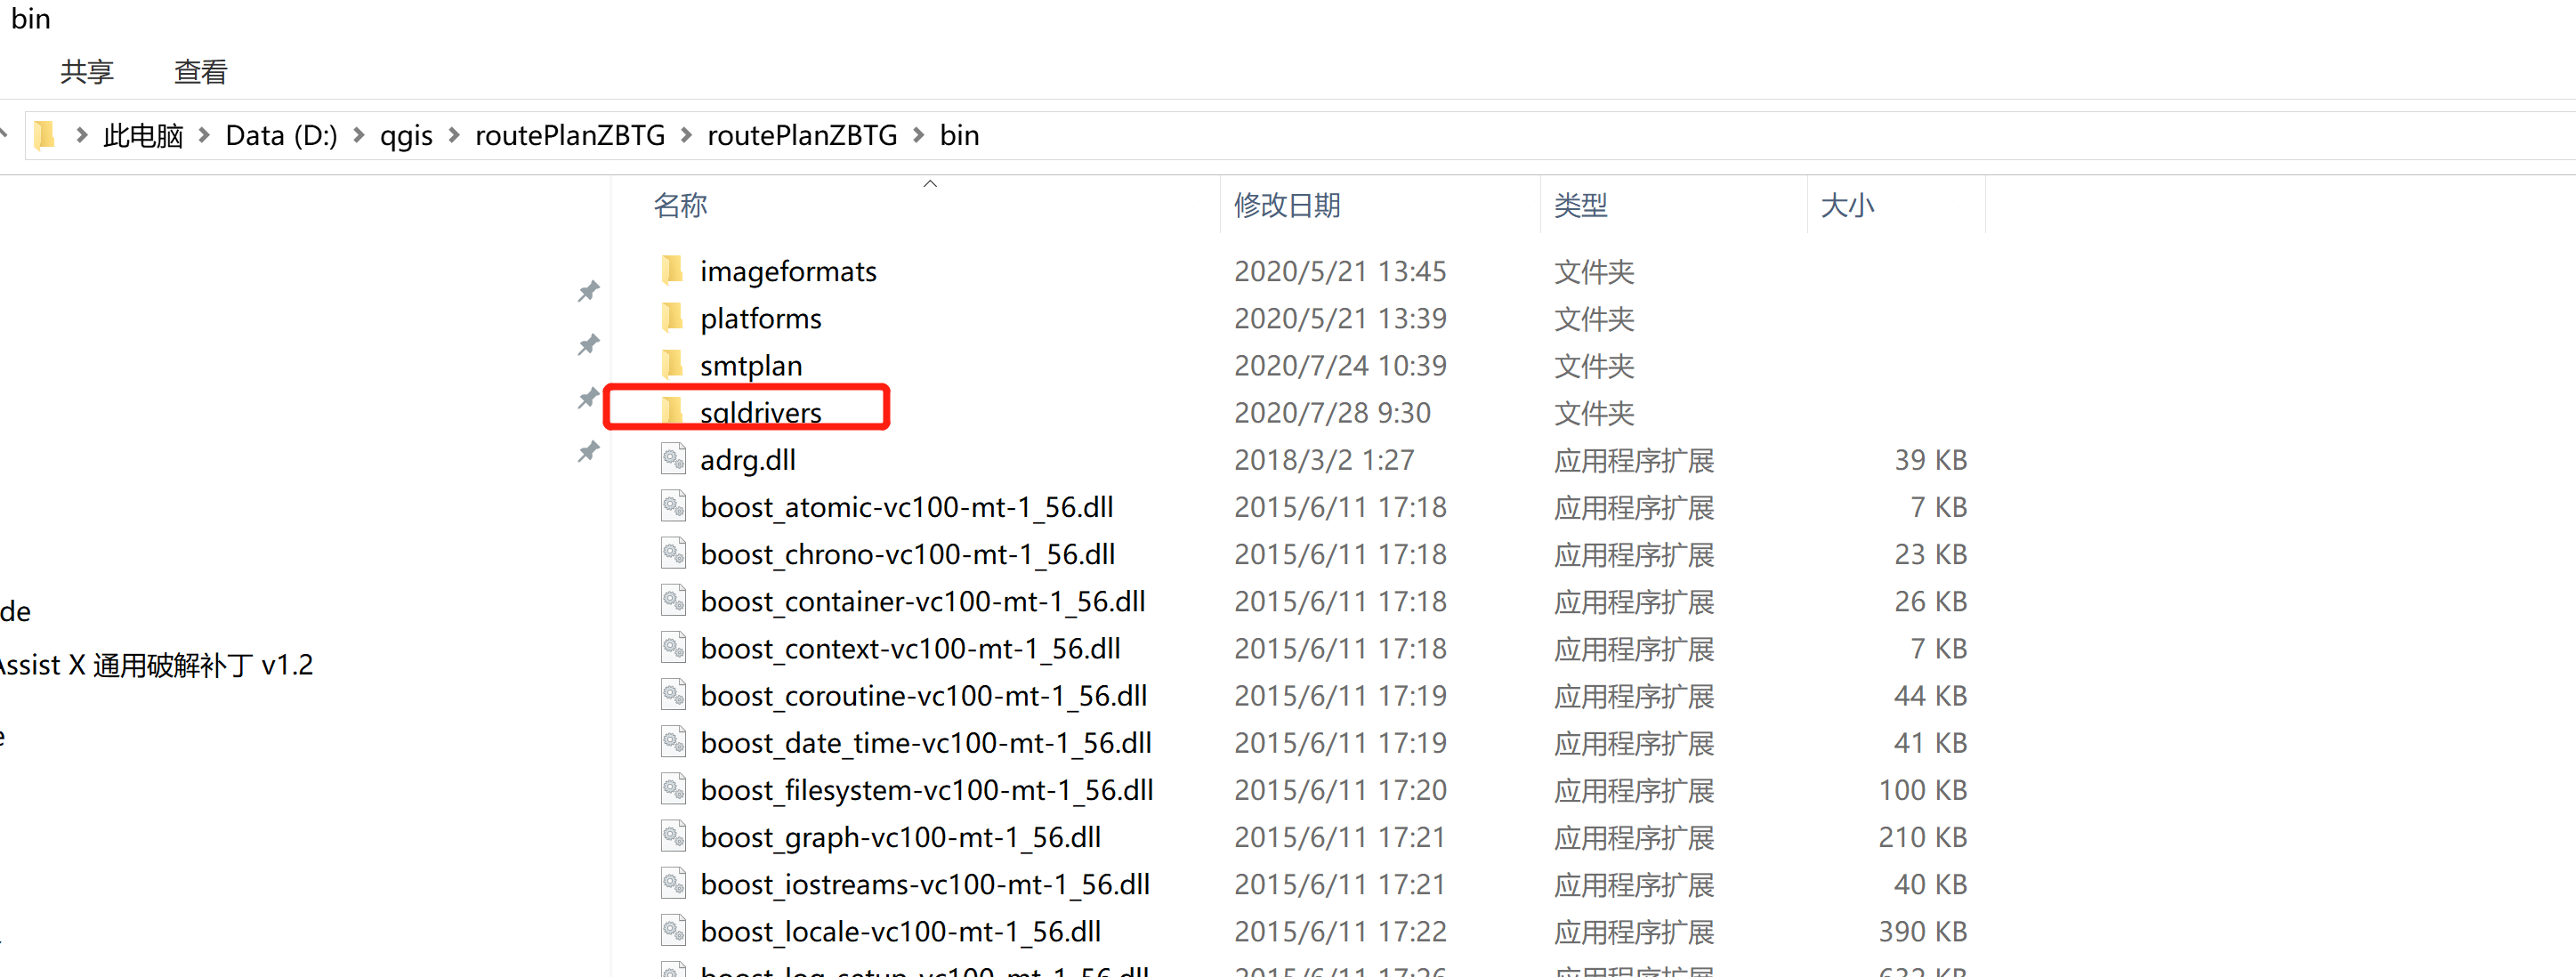
Task: Open the imageformats folder icon
Action: tap(673, 270)
